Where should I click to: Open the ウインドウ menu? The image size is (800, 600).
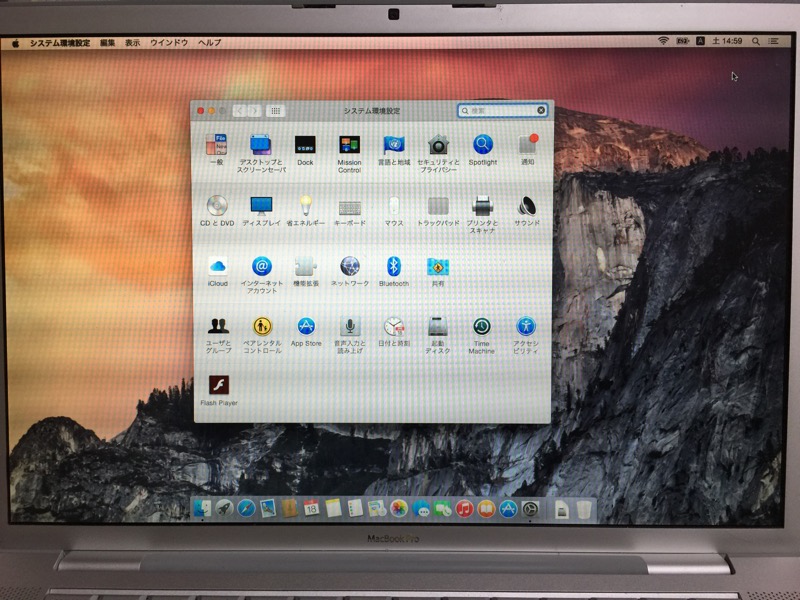coord(169,43)
